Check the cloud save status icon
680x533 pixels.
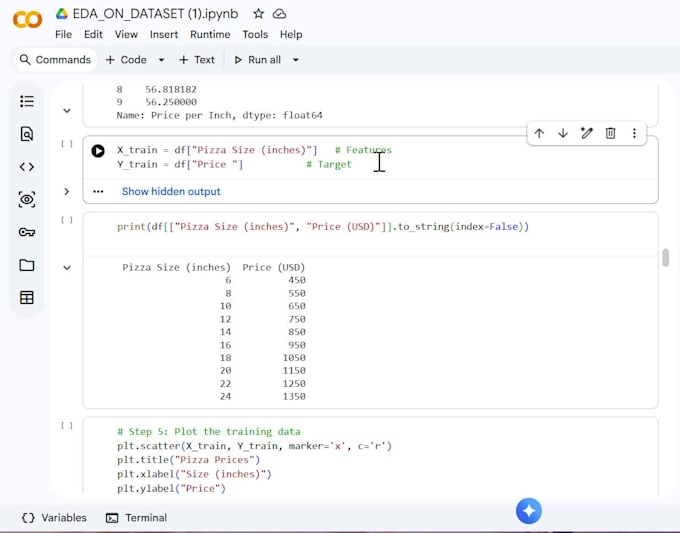pyautogui.click(x=279, y=14)
